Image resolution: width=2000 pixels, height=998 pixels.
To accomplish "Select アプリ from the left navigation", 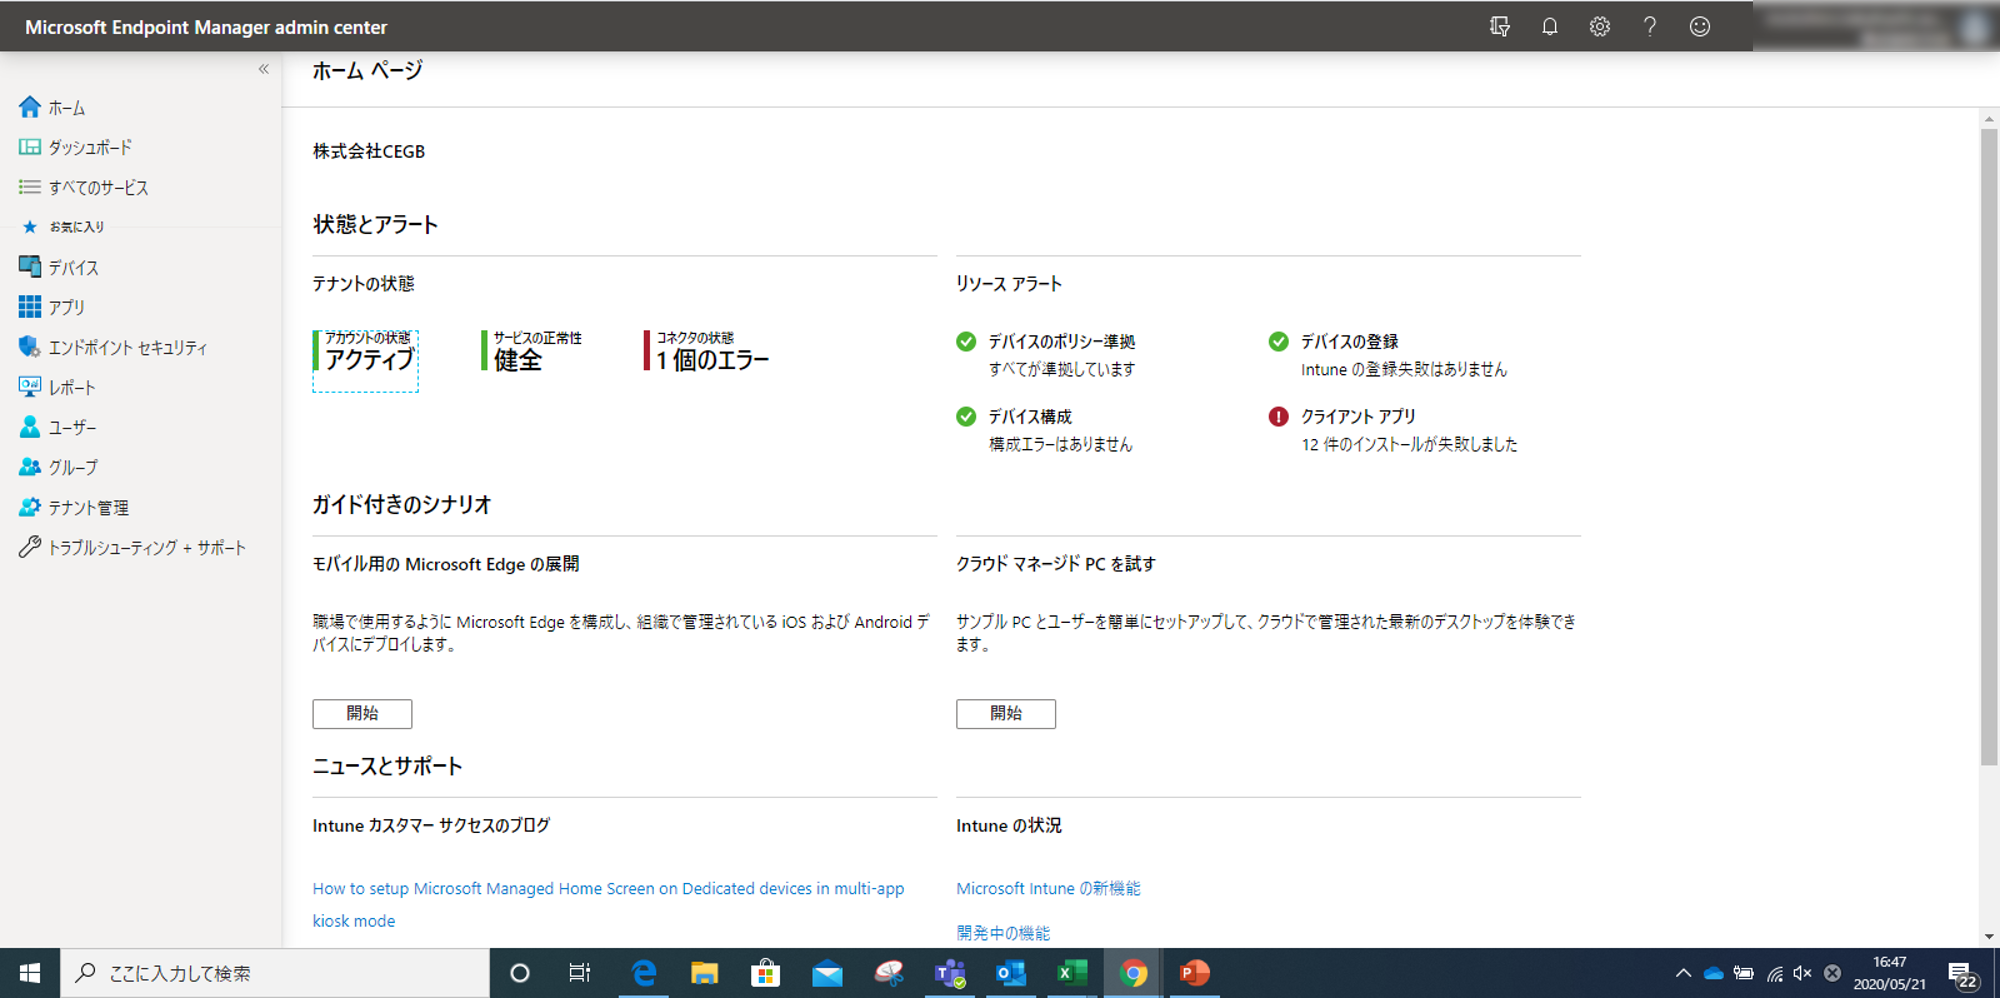I will point(69,307).
